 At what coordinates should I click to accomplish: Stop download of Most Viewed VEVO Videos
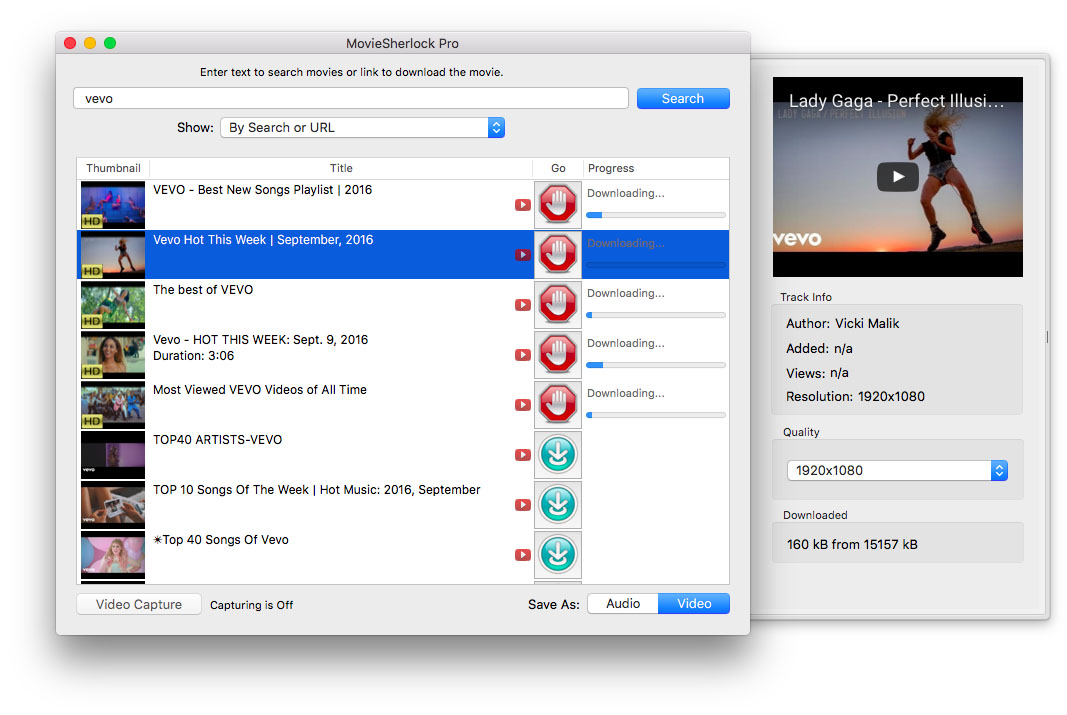click(x=558, y=404)
